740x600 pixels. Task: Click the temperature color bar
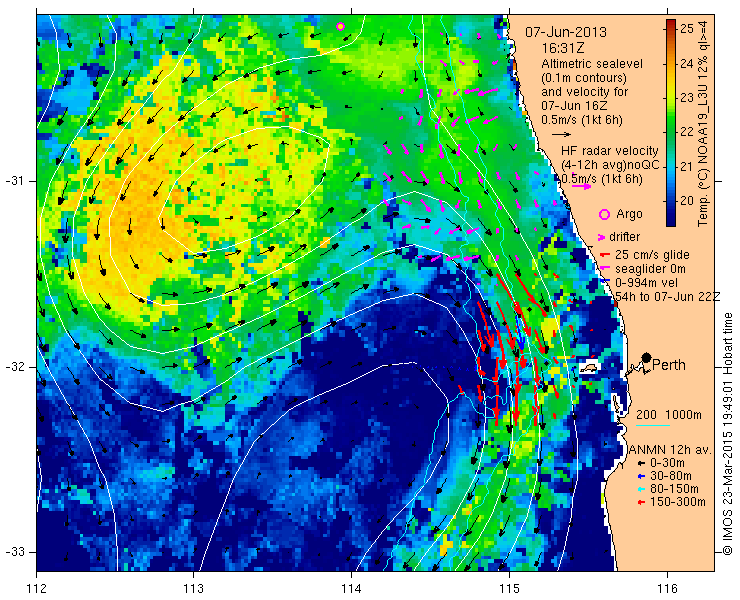[x=670, y=123]
